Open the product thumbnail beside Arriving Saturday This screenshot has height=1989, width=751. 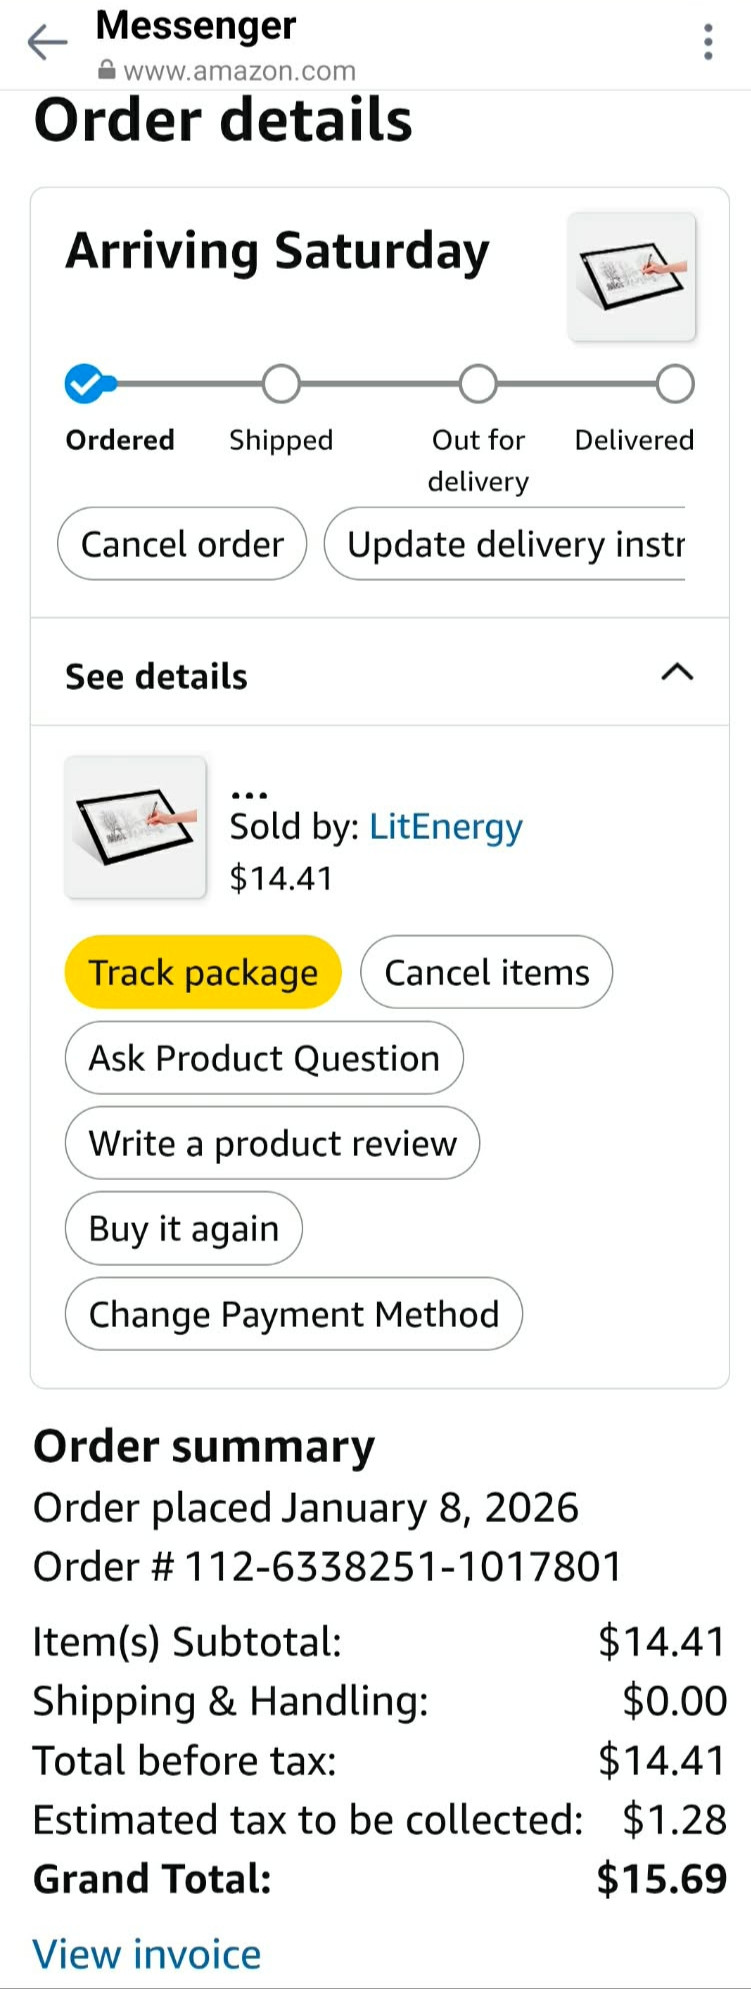coord(631,277)
